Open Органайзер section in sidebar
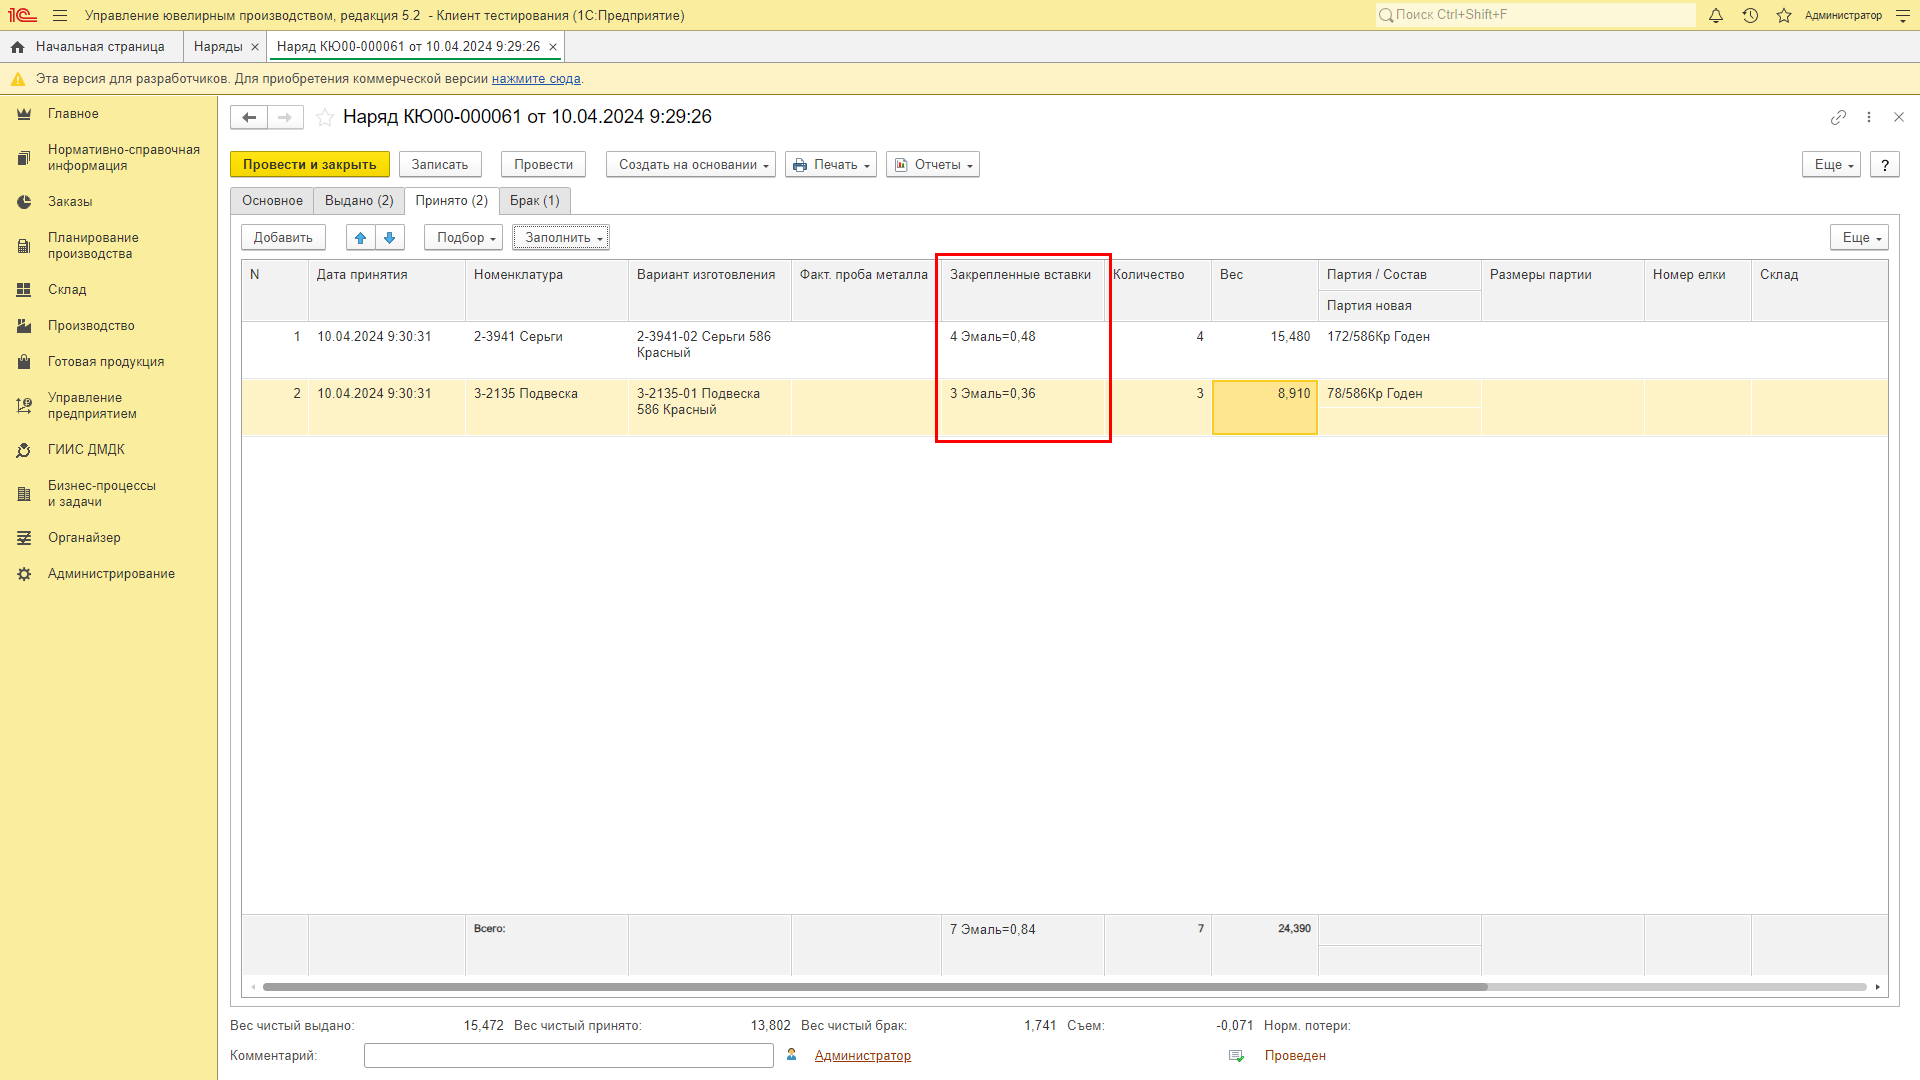This screenshot has width=1920, height=1080. tap(84, 538)
